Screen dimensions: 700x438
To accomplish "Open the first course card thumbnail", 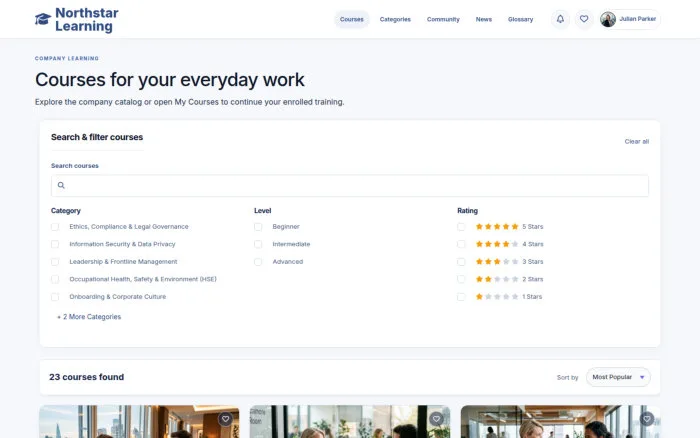I will point(139,421).
